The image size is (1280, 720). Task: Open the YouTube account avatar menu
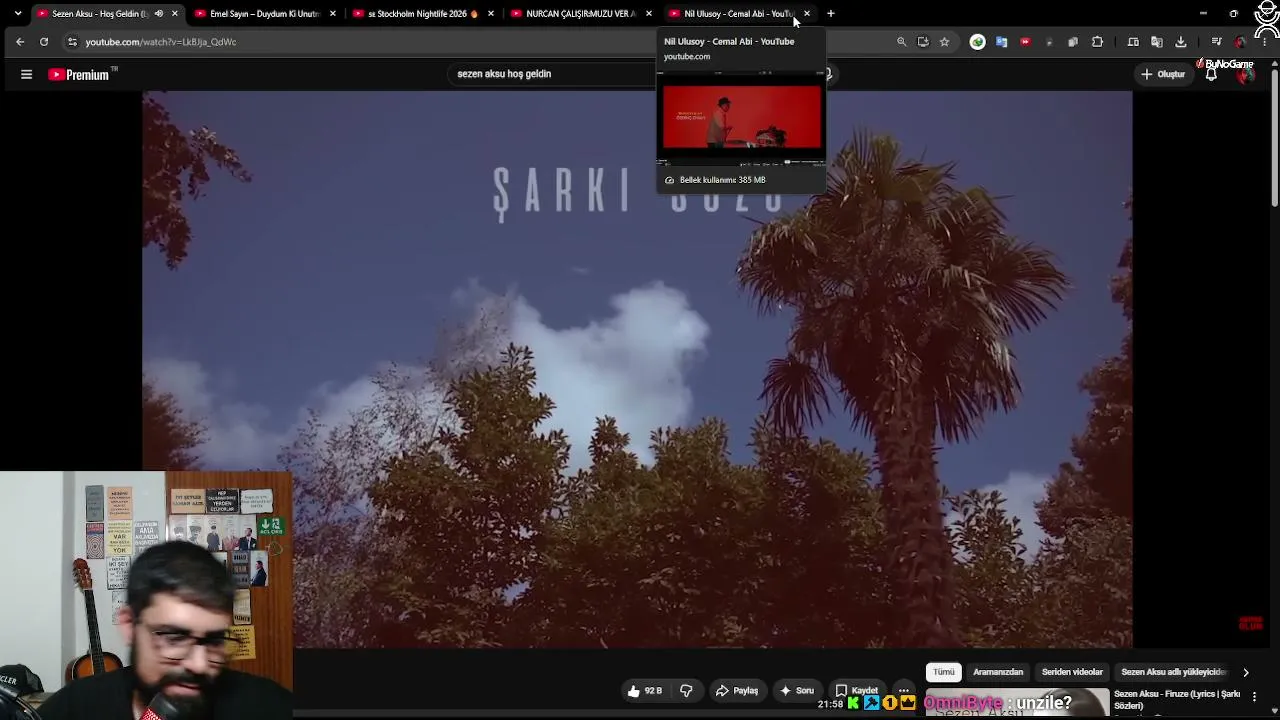pyautogui.click(x=1245, y=74)
